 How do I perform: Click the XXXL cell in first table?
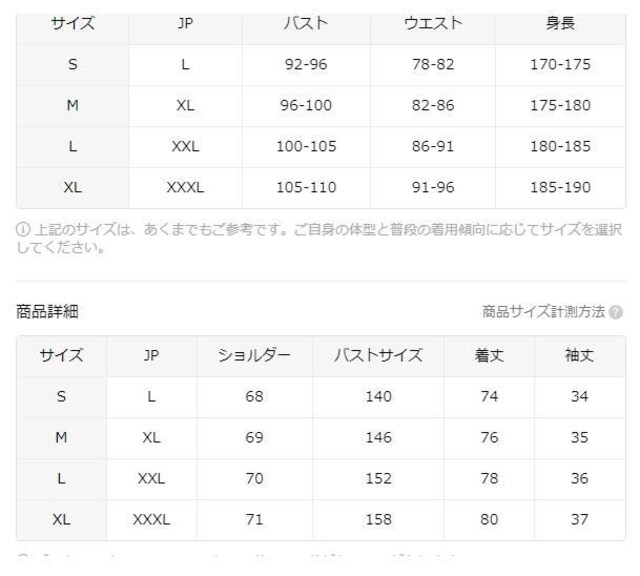185,187
